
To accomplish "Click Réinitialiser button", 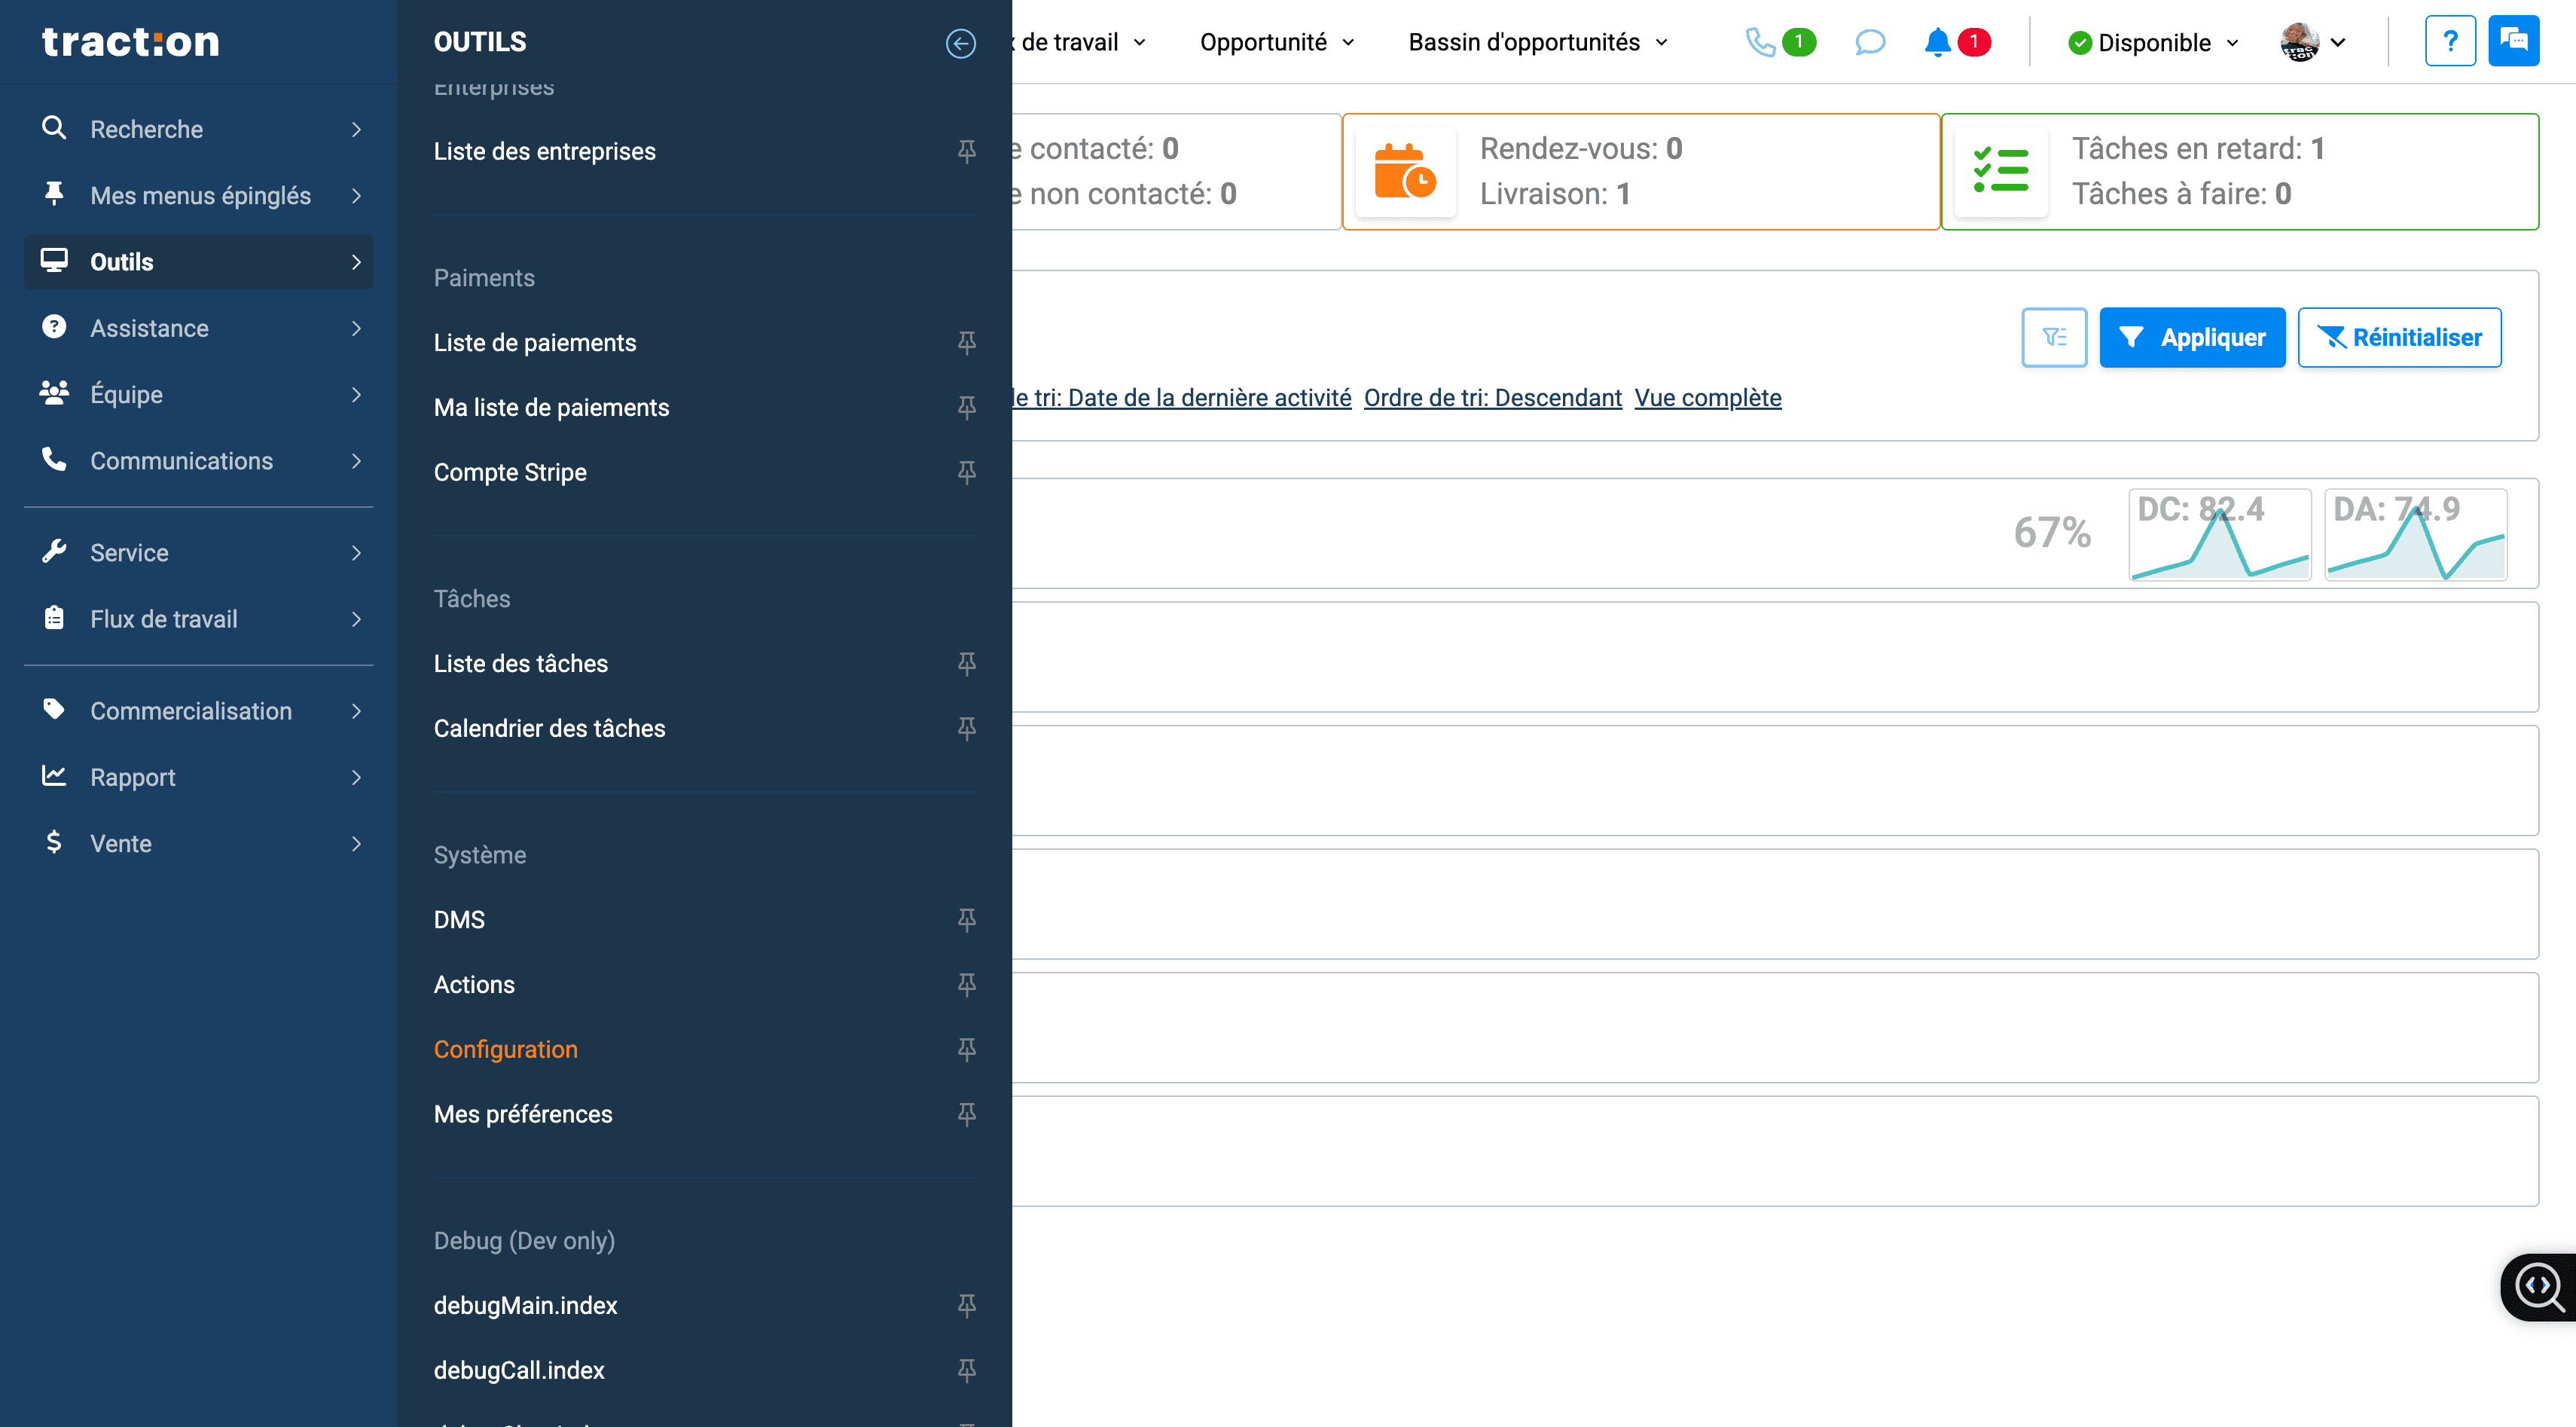I will click(x=2399, y=338).
